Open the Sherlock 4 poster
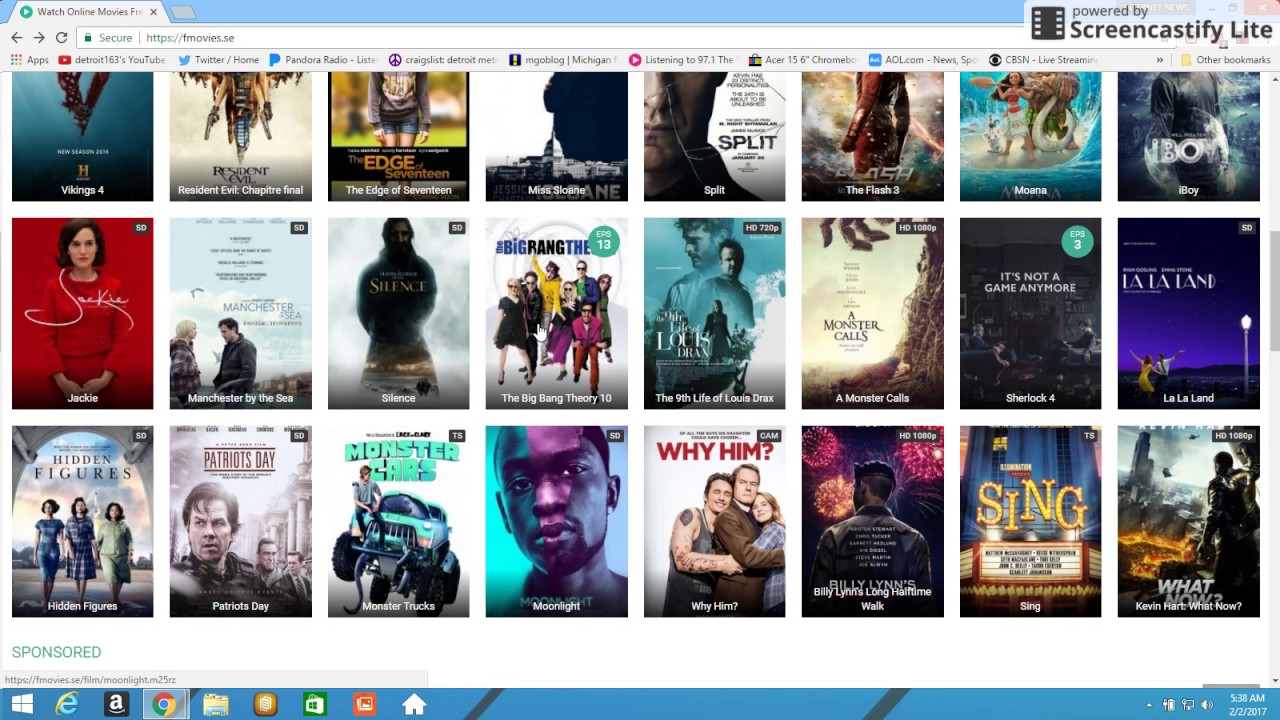Screen dimensions: 1280x720 click(x=1031, y=314)
